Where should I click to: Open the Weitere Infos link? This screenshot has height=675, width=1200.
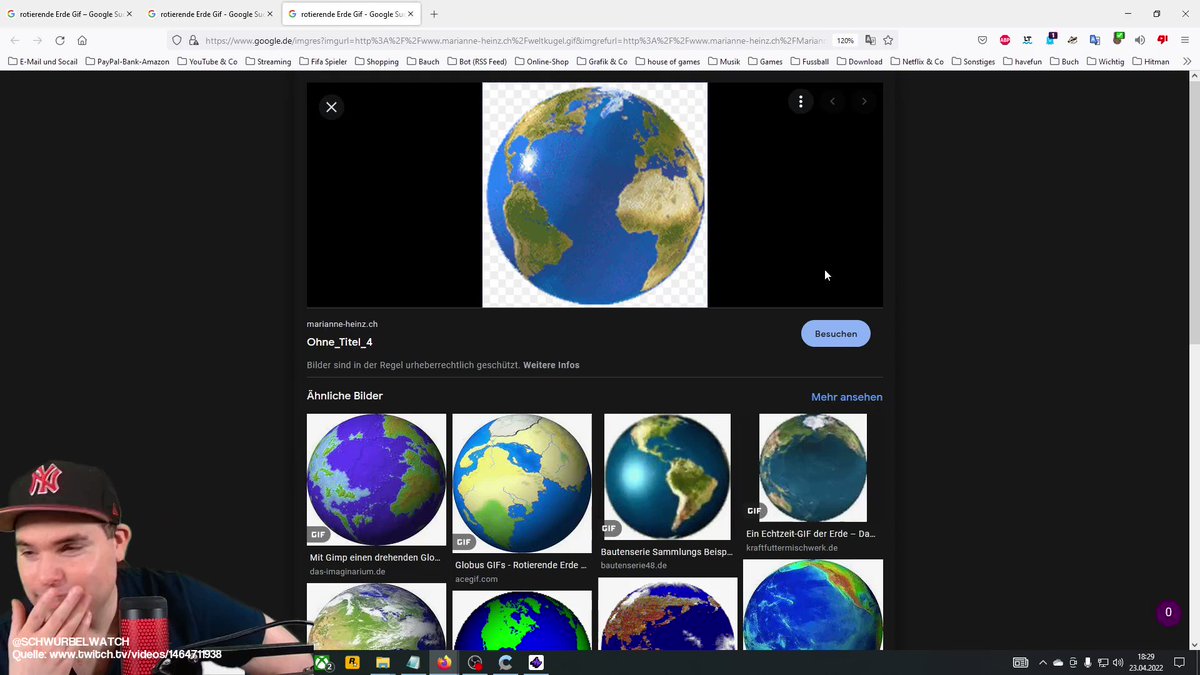coord(551,365)
